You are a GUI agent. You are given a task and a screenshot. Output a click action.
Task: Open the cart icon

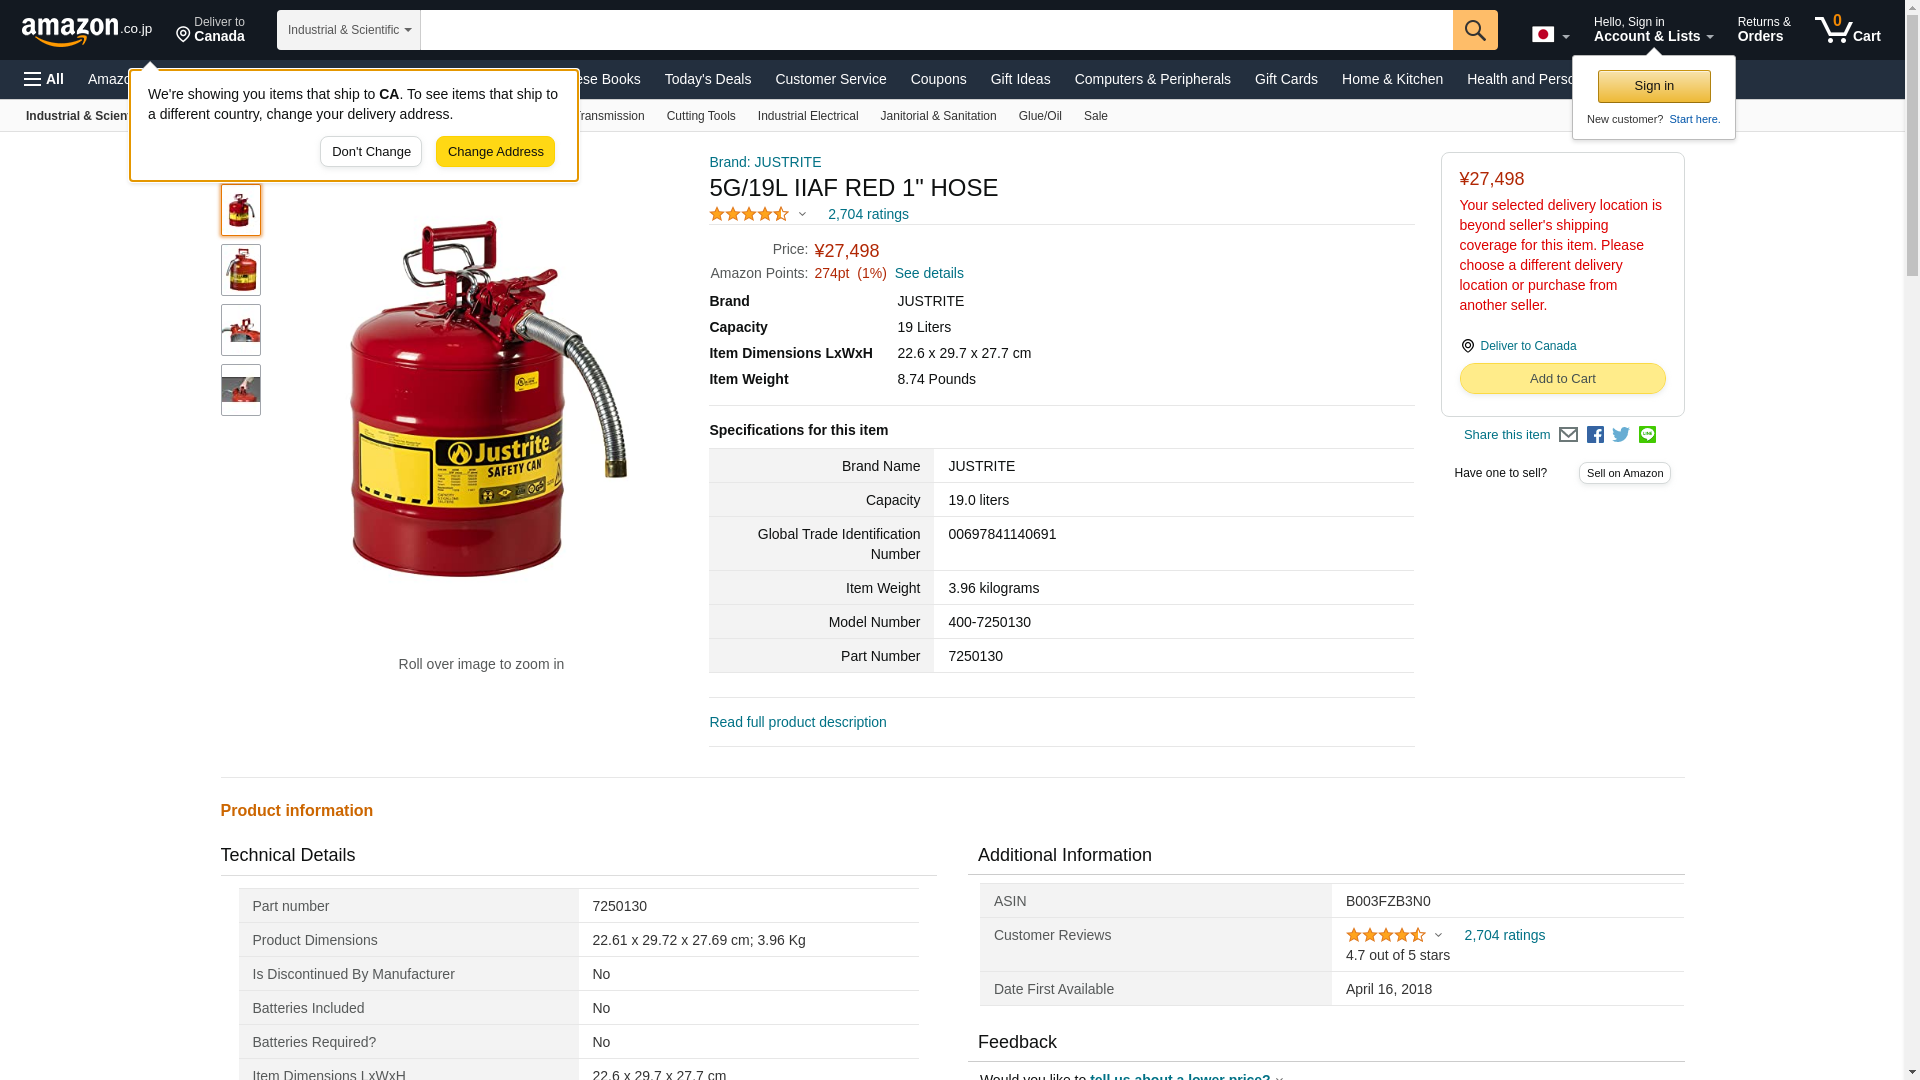tap(1846, 30)
